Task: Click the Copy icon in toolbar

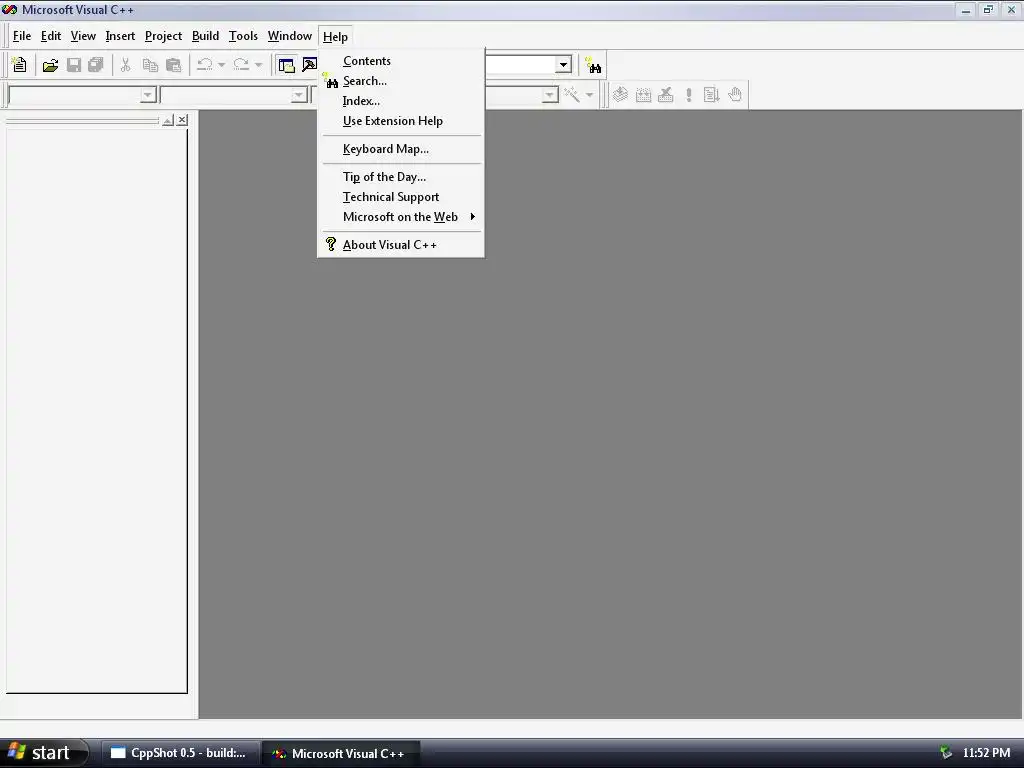Action: coord(150,65)
